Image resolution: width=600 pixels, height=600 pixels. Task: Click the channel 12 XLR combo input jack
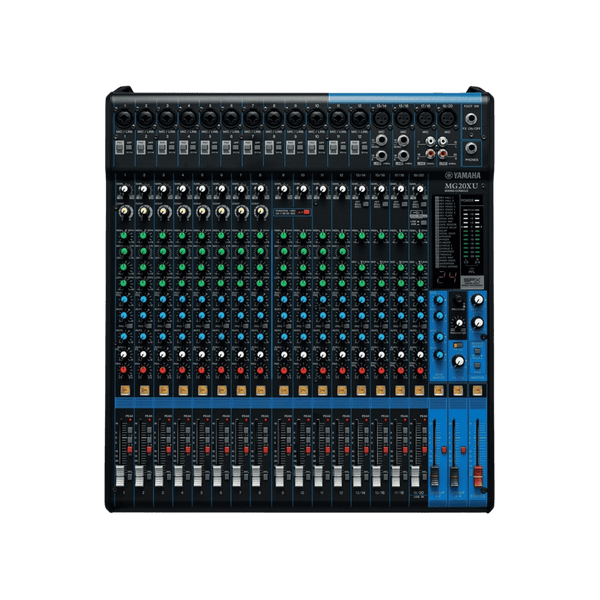click(359, 119)
